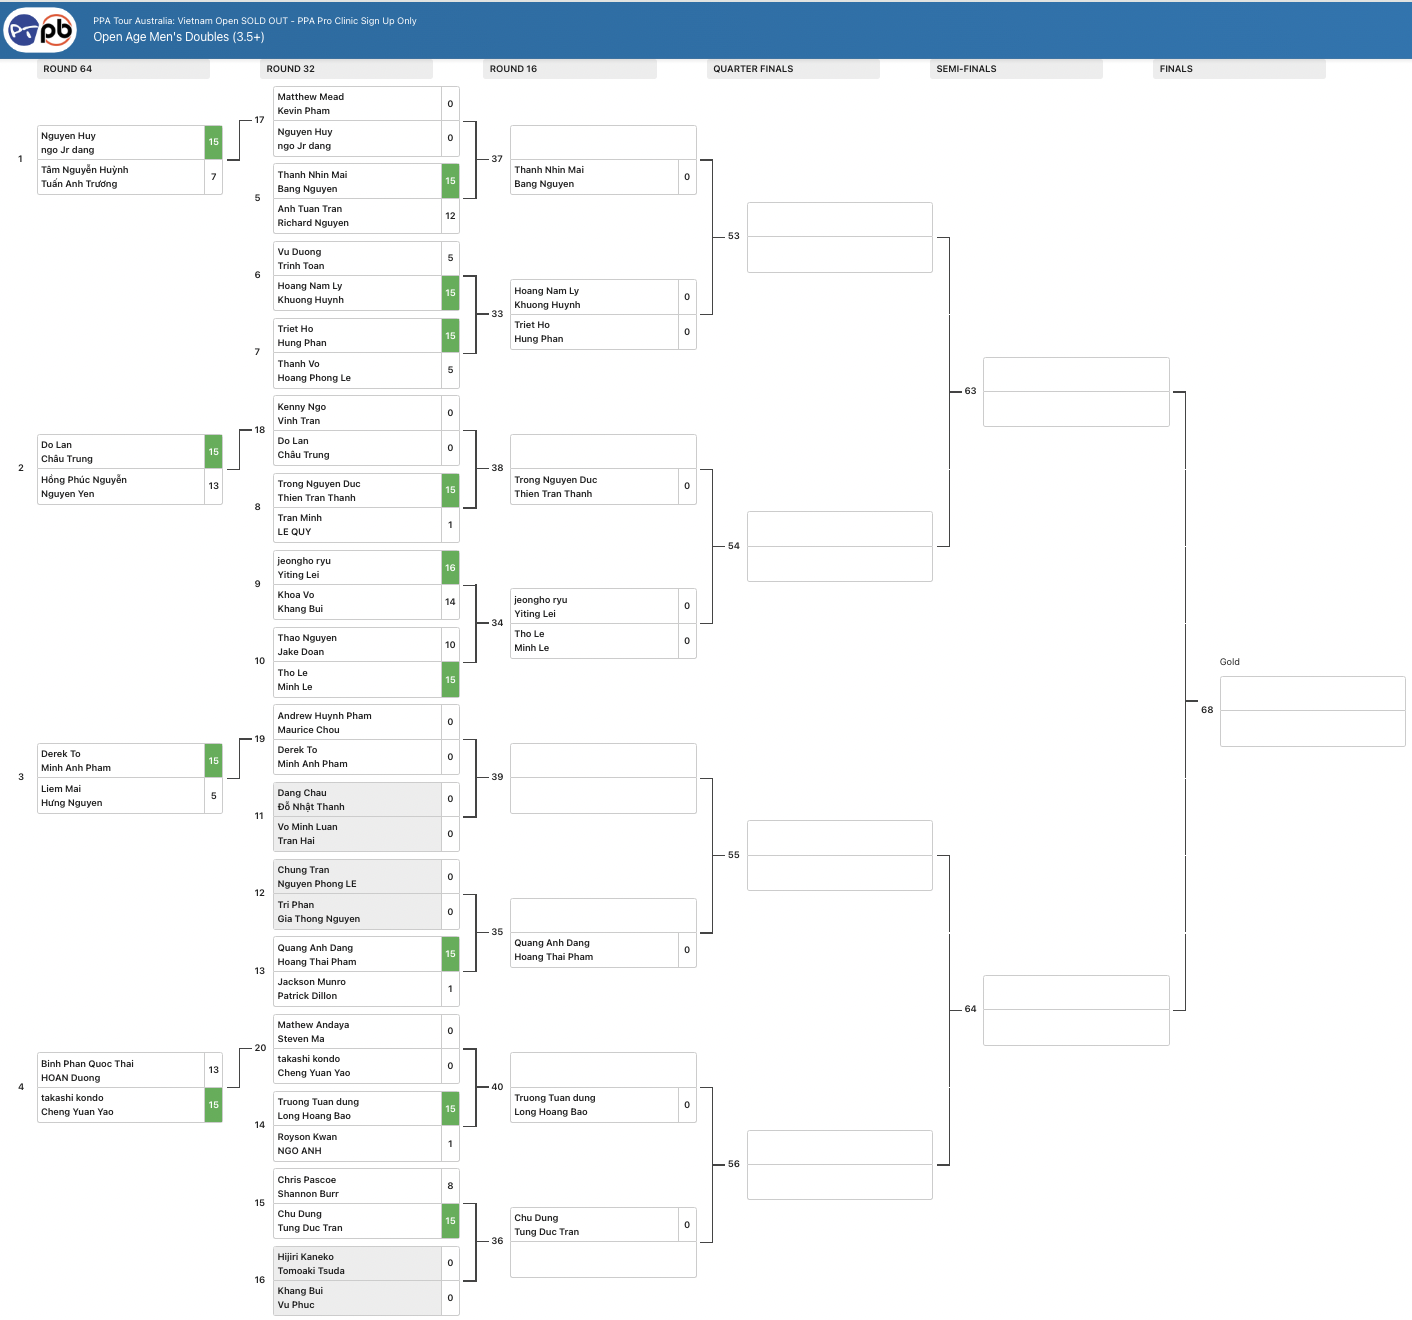Click match number 17 label
Image resolution: width=1412 pixels, height=1320 pixels.
259,120
